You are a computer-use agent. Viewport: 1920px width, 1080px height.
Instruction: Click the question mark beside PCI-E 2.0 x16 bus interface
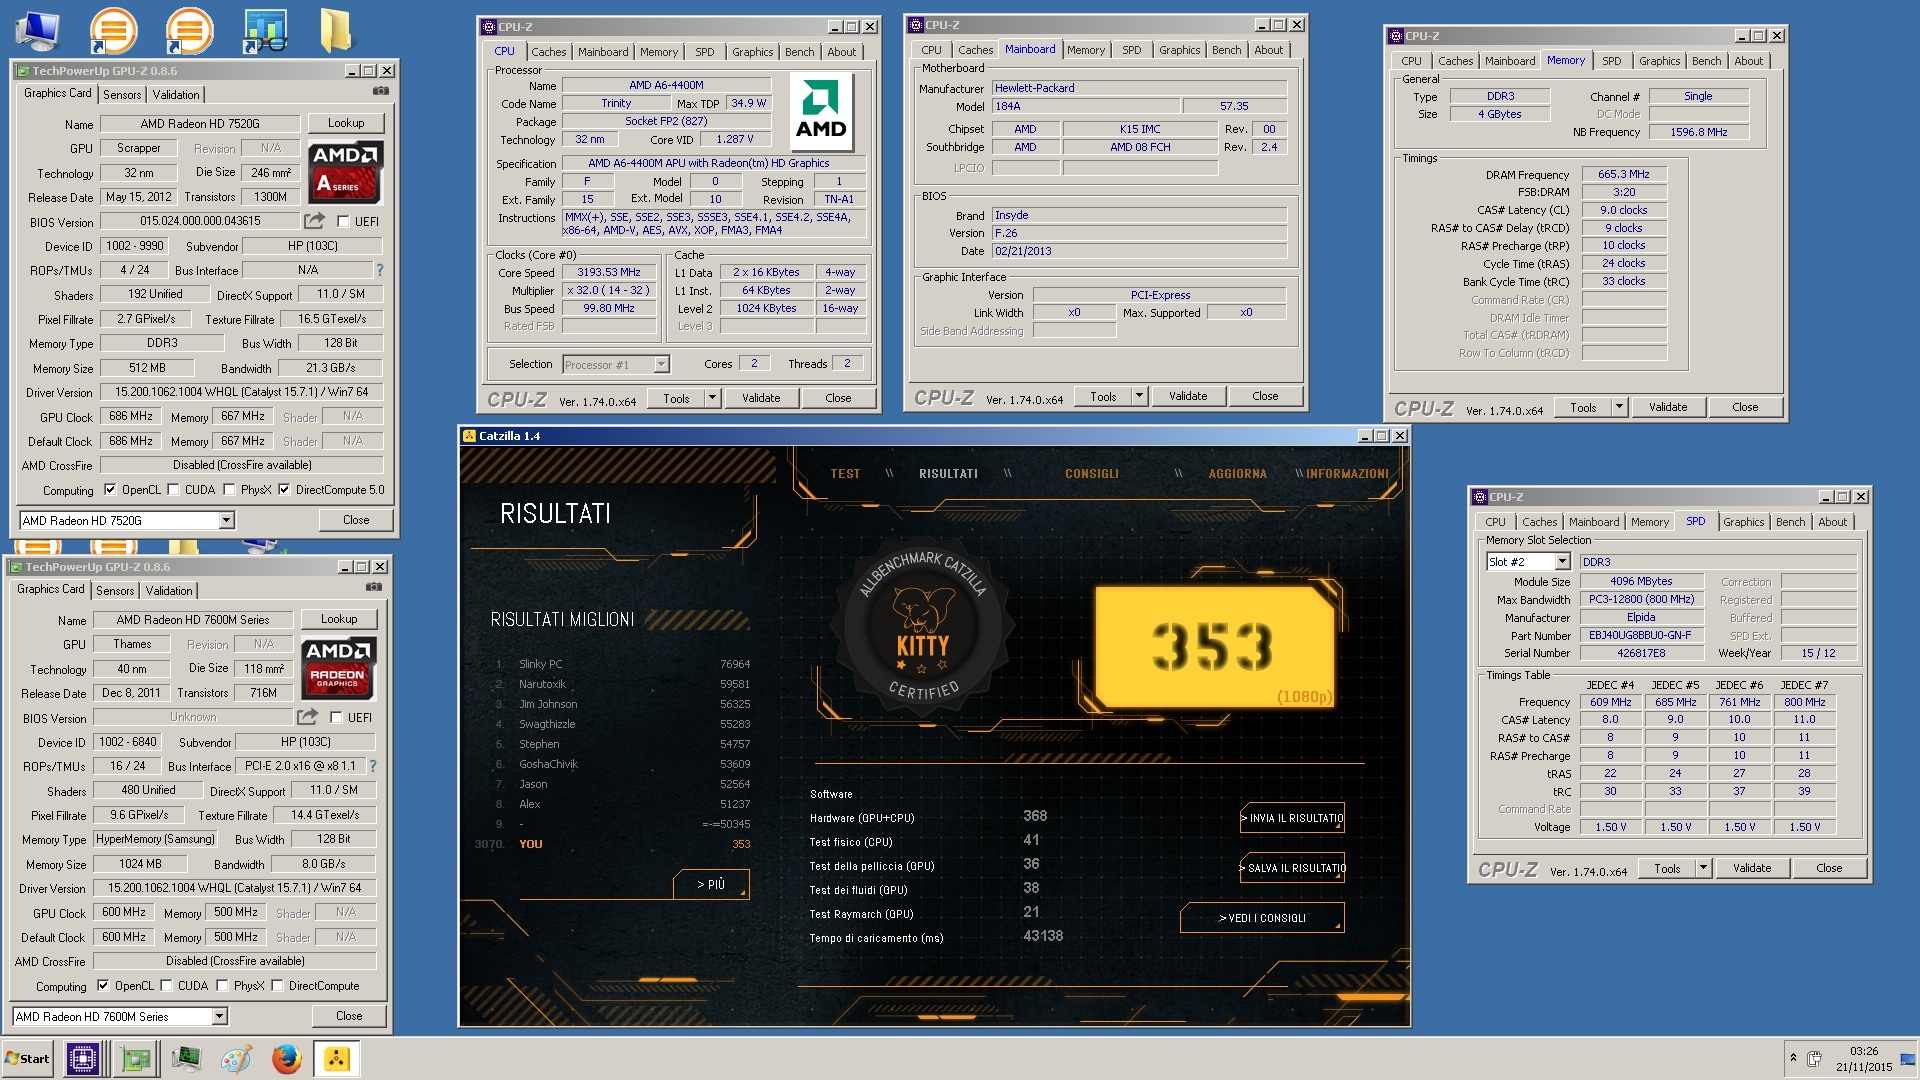372,766
